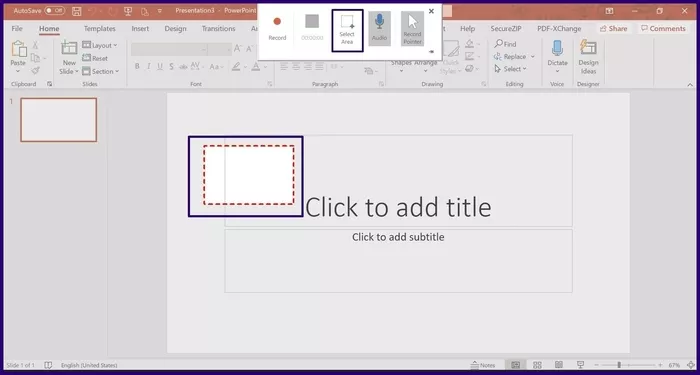Apply text highlight color
The width and height of the screenshot is (700, 375).
click(x=236, y=67)
